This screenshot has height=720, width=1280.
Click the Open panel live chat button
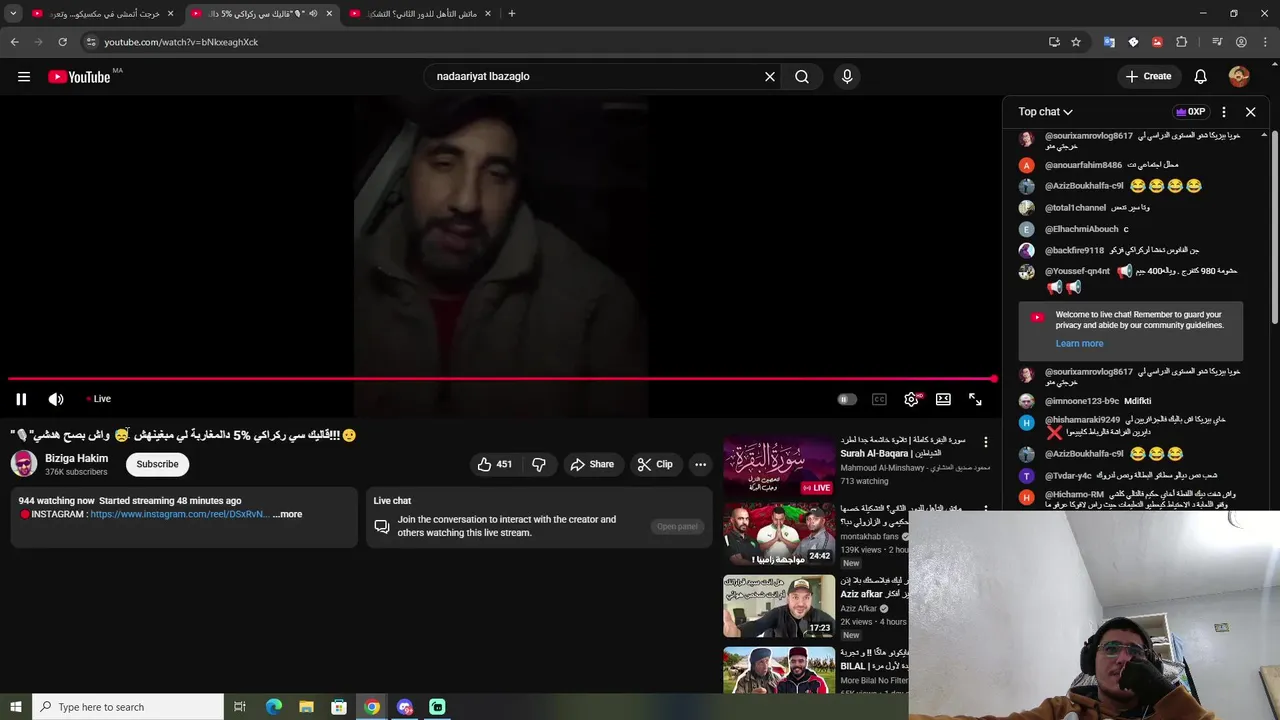(x=677, y=527)
